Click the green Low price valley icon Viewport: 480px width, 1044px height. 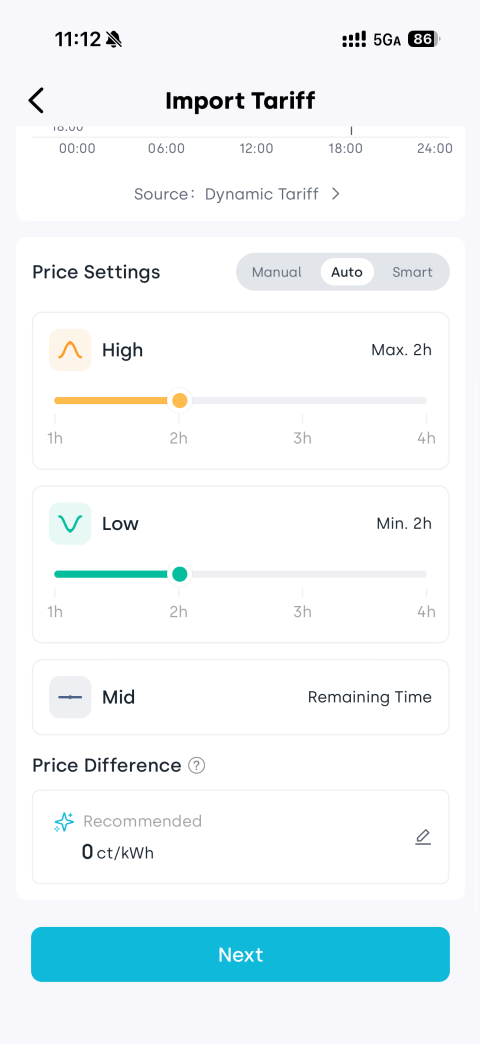pos(70,523)
